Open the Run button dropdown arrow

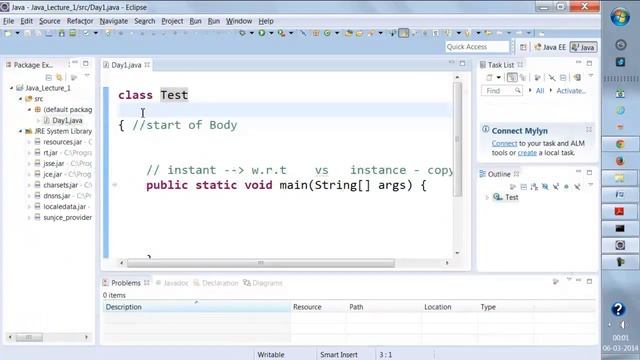click(x=271, y=33)
